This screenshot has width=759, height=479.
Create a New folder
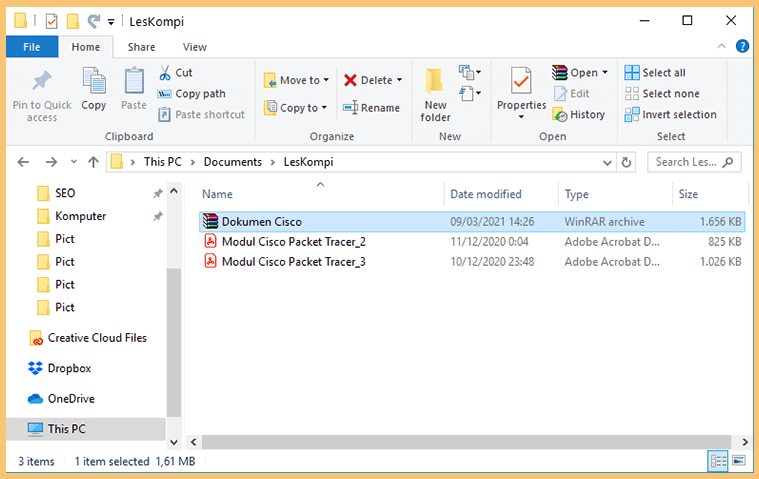(435, 95)
